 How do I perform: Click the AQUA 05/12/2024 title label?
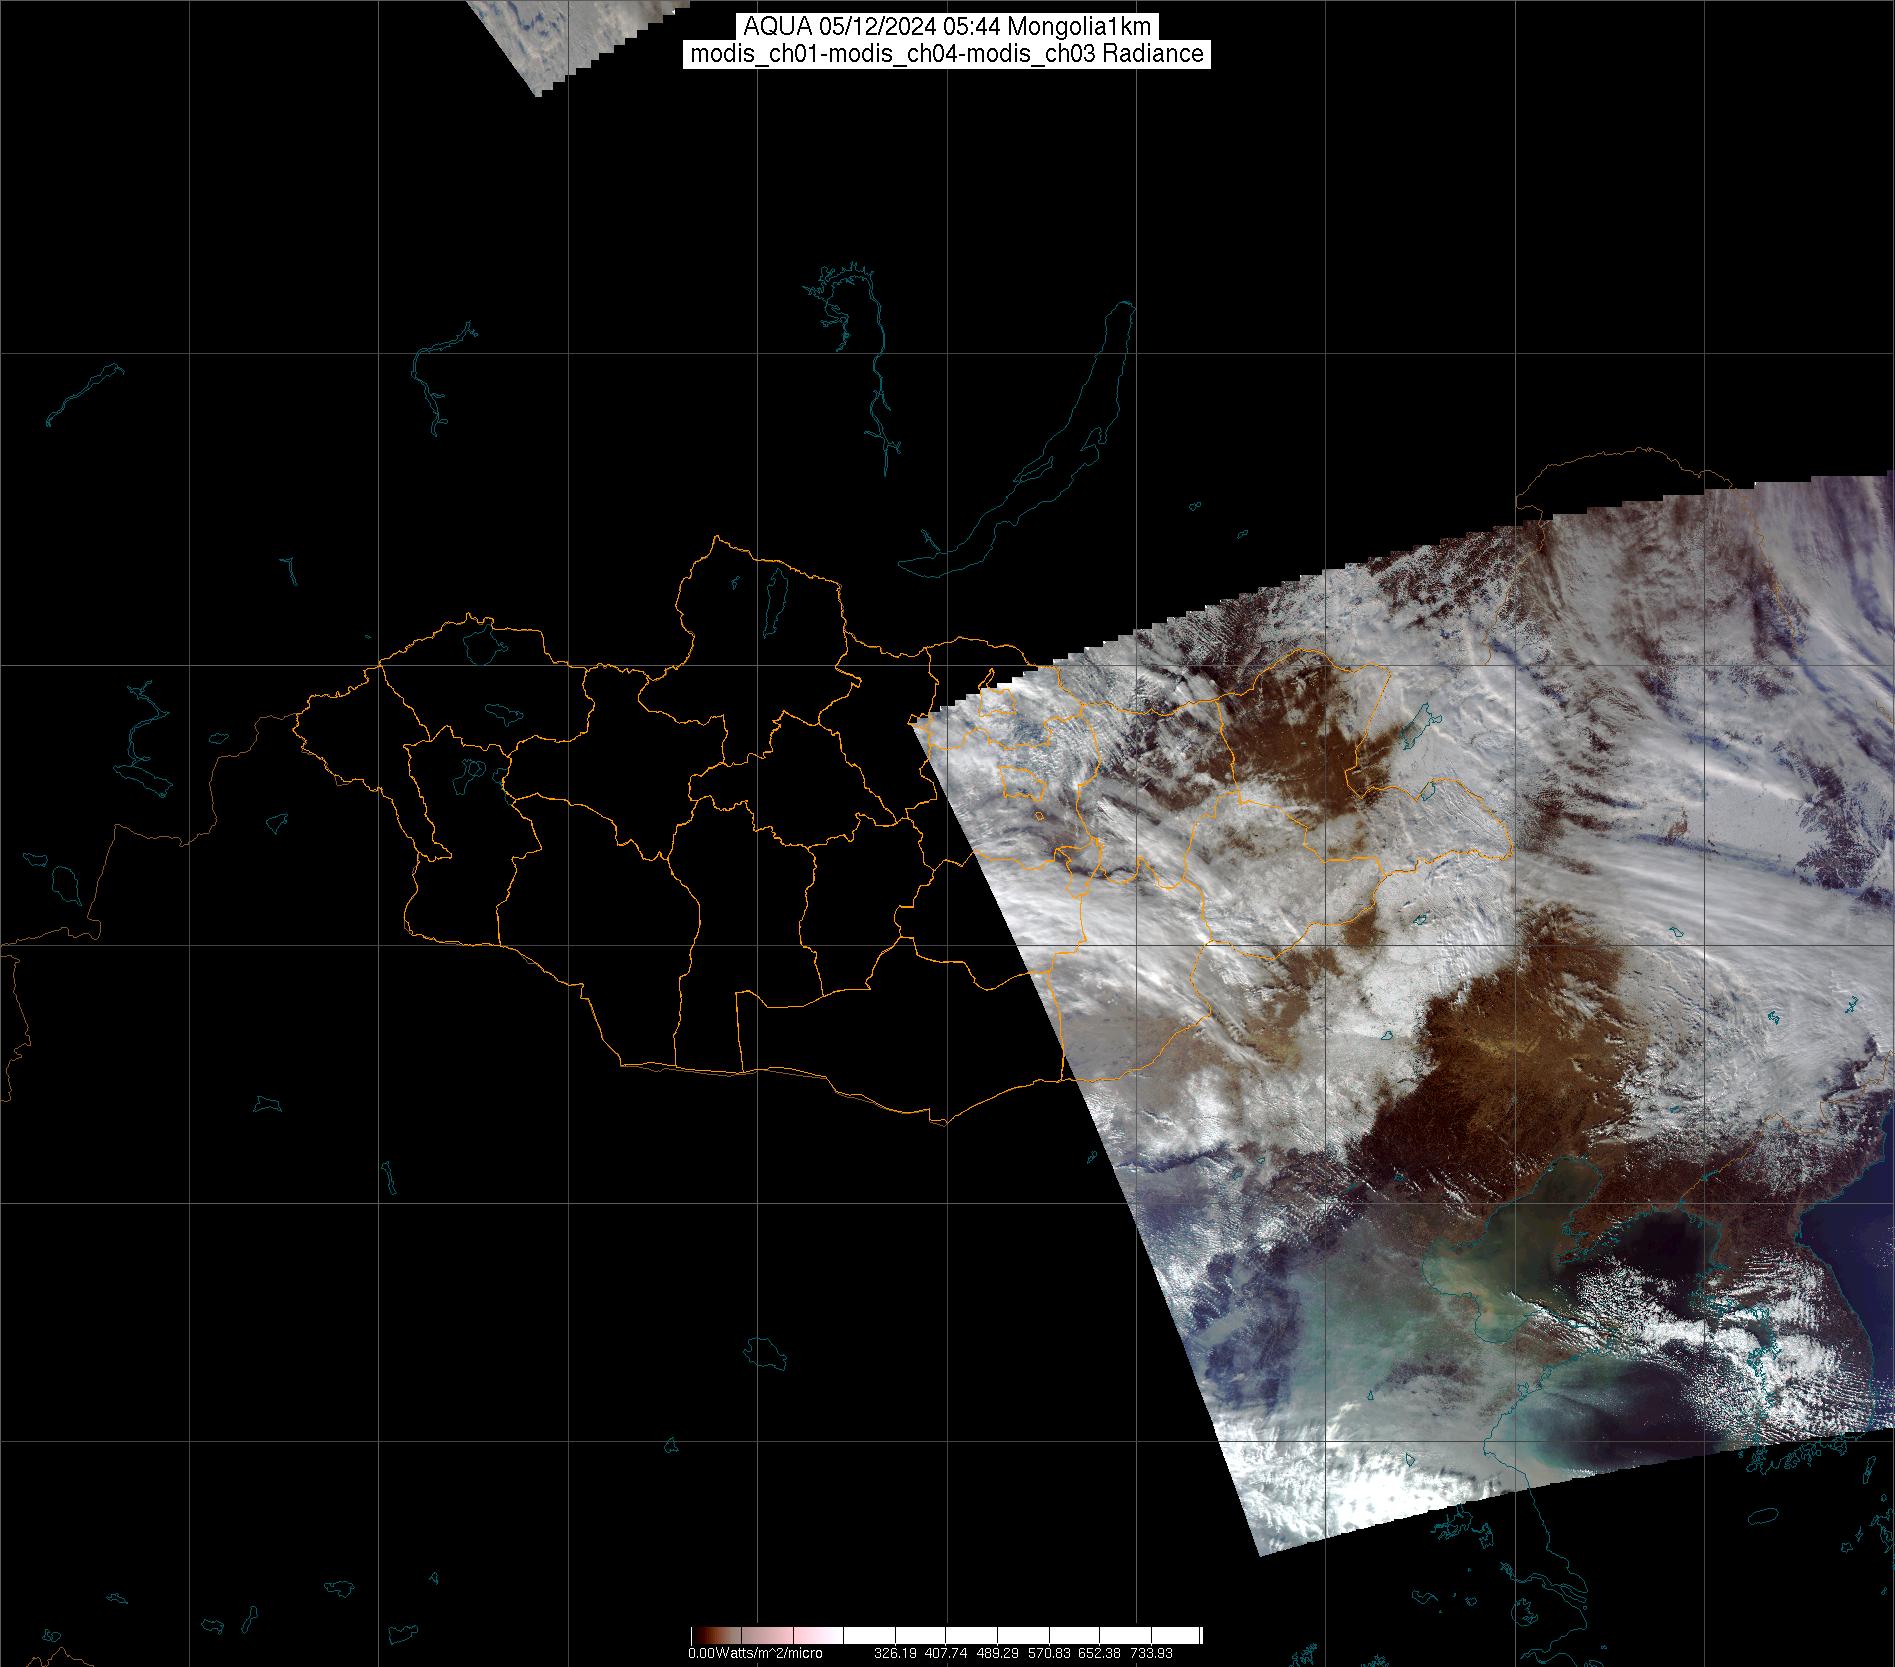(946, 27)
